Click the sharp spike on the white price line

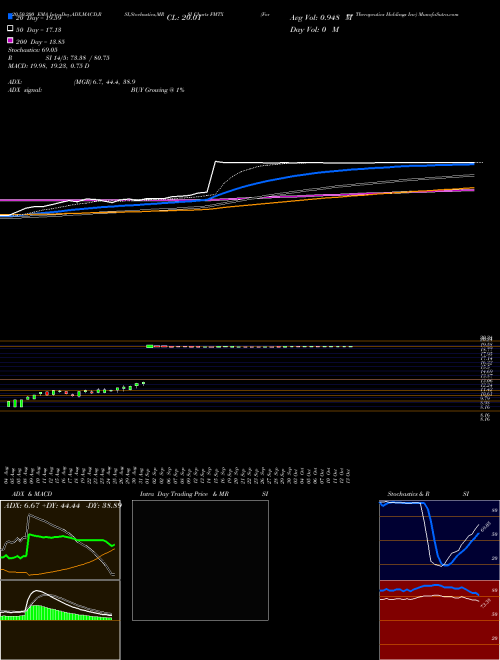point(215,162)
